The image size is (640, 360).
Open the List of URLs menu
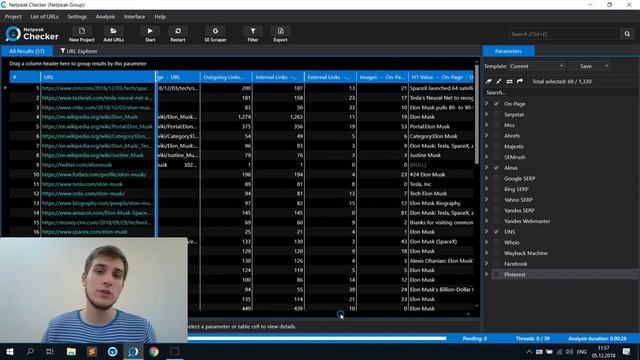44,17
